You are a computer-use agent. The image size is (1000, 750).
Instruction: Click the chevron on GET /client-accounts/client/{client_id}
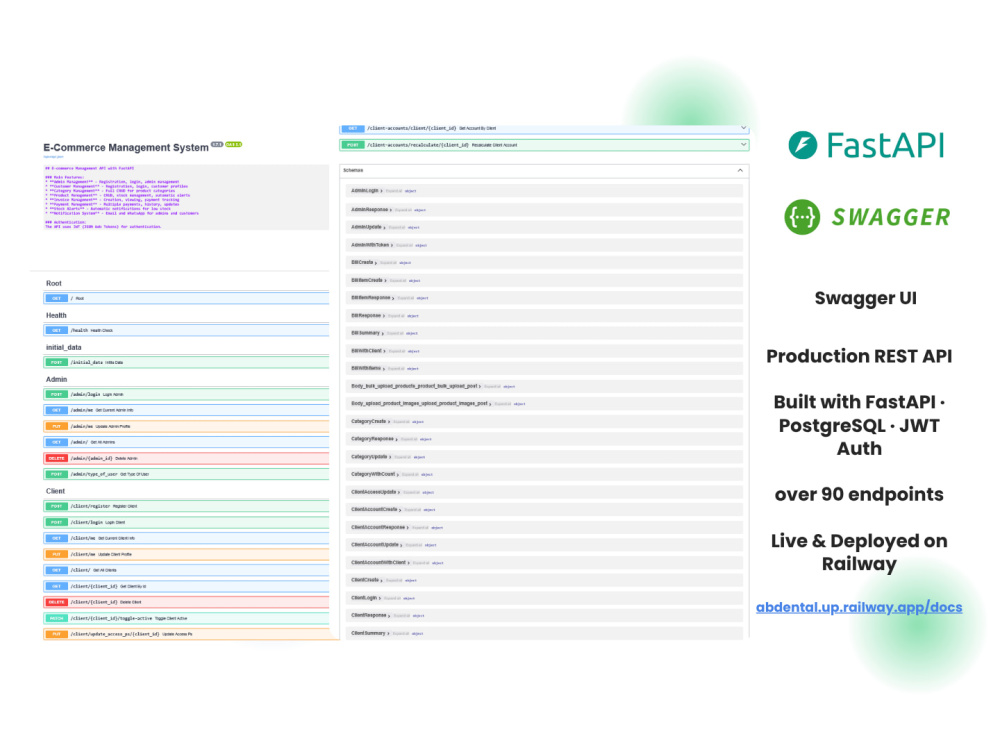tap(744, 128)
